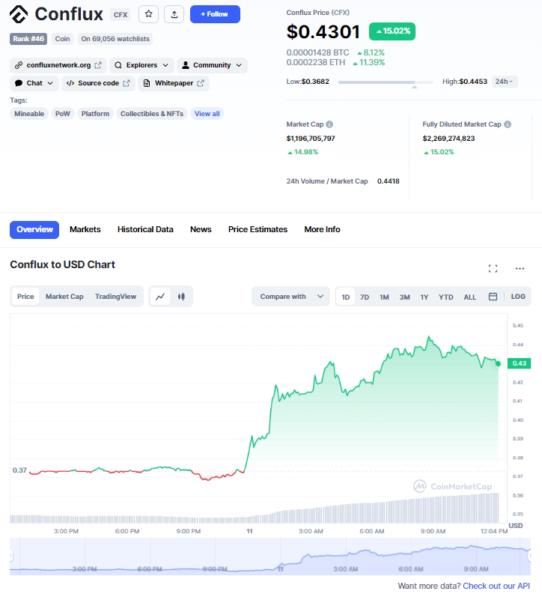Viewport: 542px width, 600px height.
Task: Switch to candlestick chart icon
Action: click(x=181, y=297)
